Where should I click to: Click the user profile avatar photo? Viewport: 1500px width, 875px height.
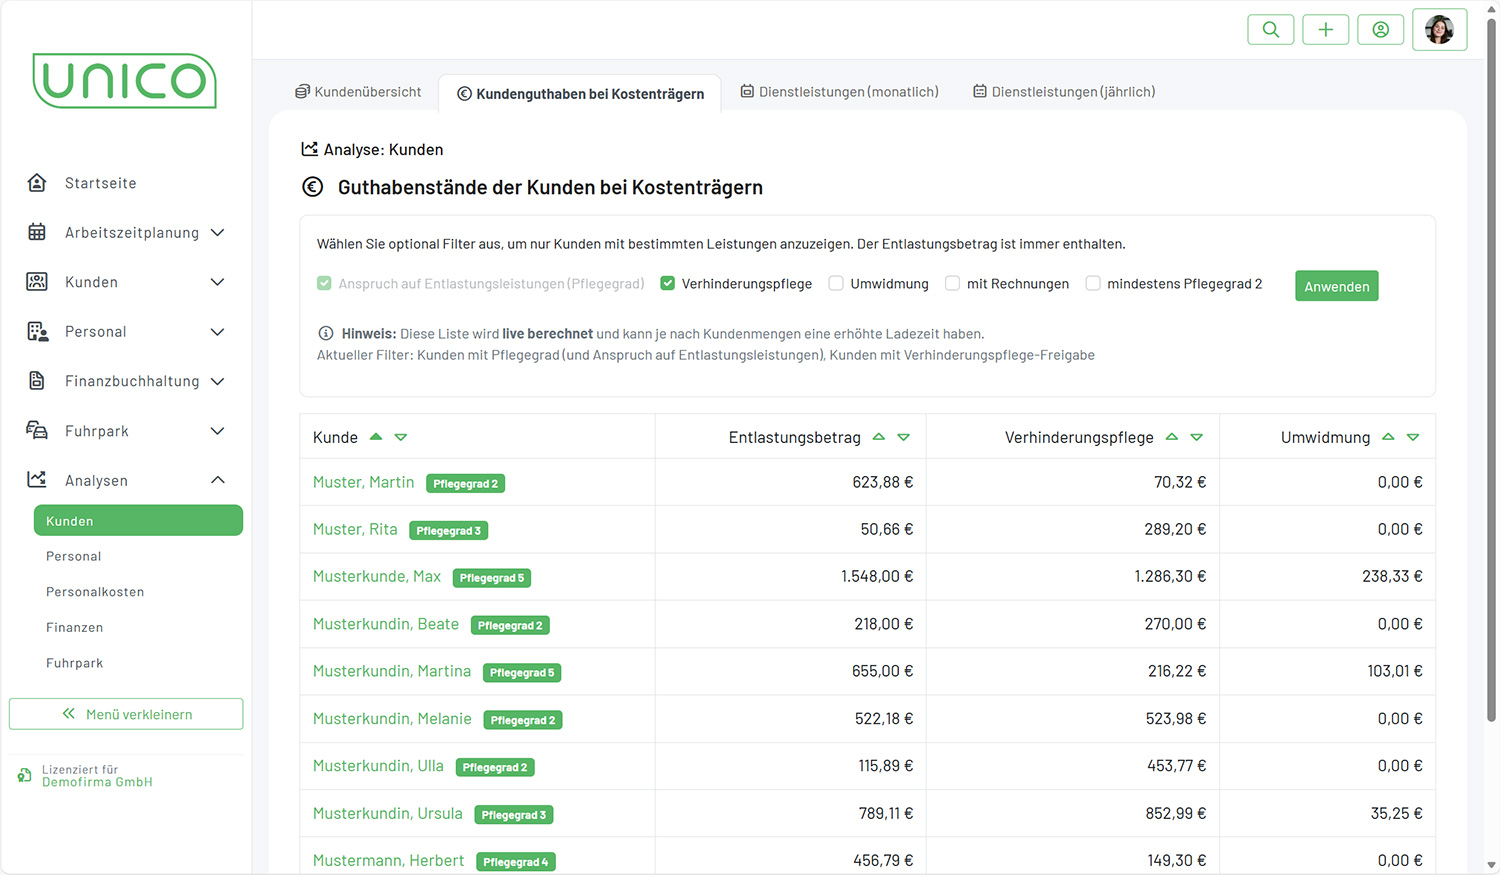point(1439,30)
